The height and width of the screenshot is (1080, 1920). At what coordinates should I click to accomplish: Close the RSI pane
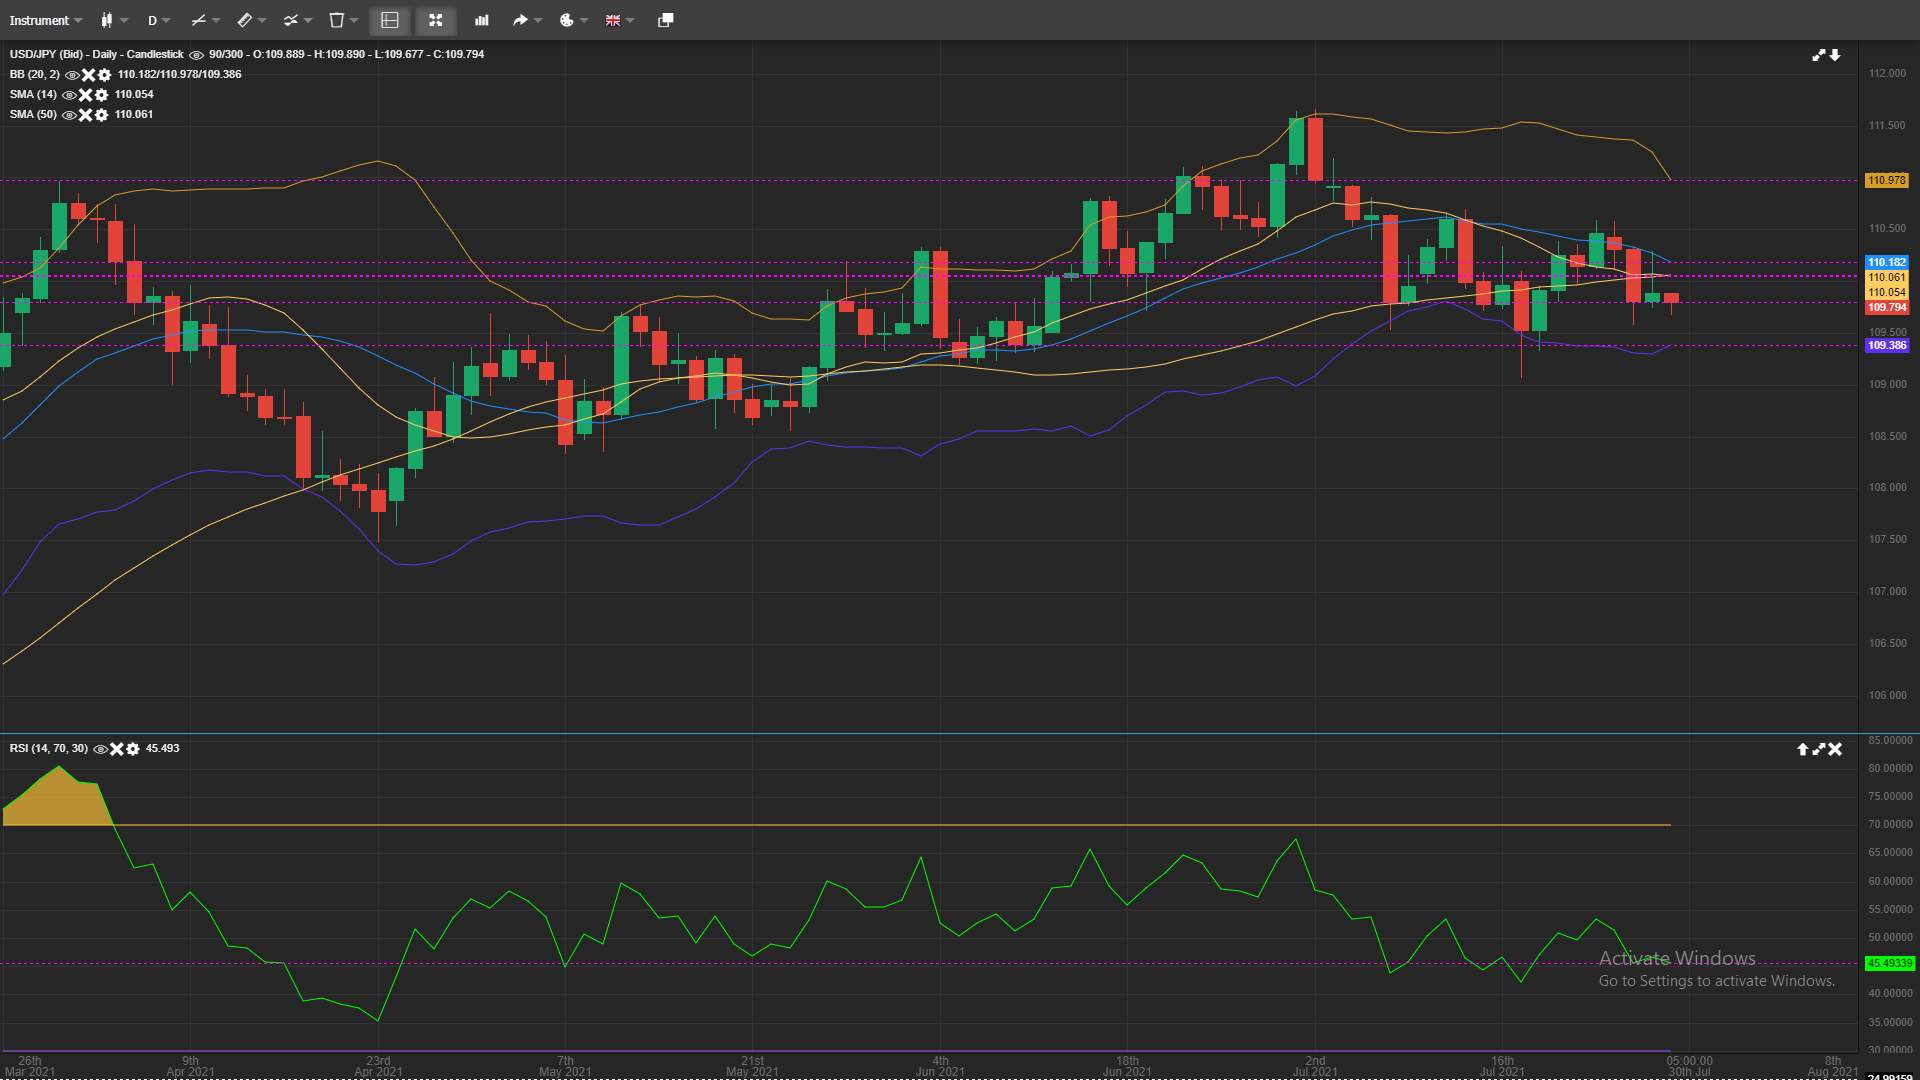coord(1835,749)
